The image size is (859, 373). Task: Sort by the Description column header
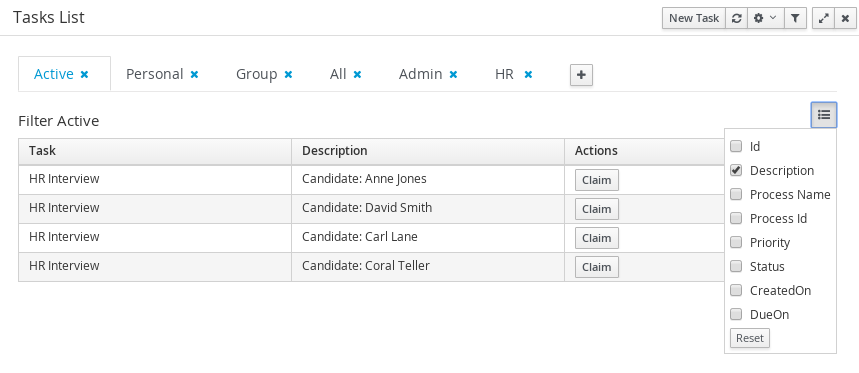(428, 151)
